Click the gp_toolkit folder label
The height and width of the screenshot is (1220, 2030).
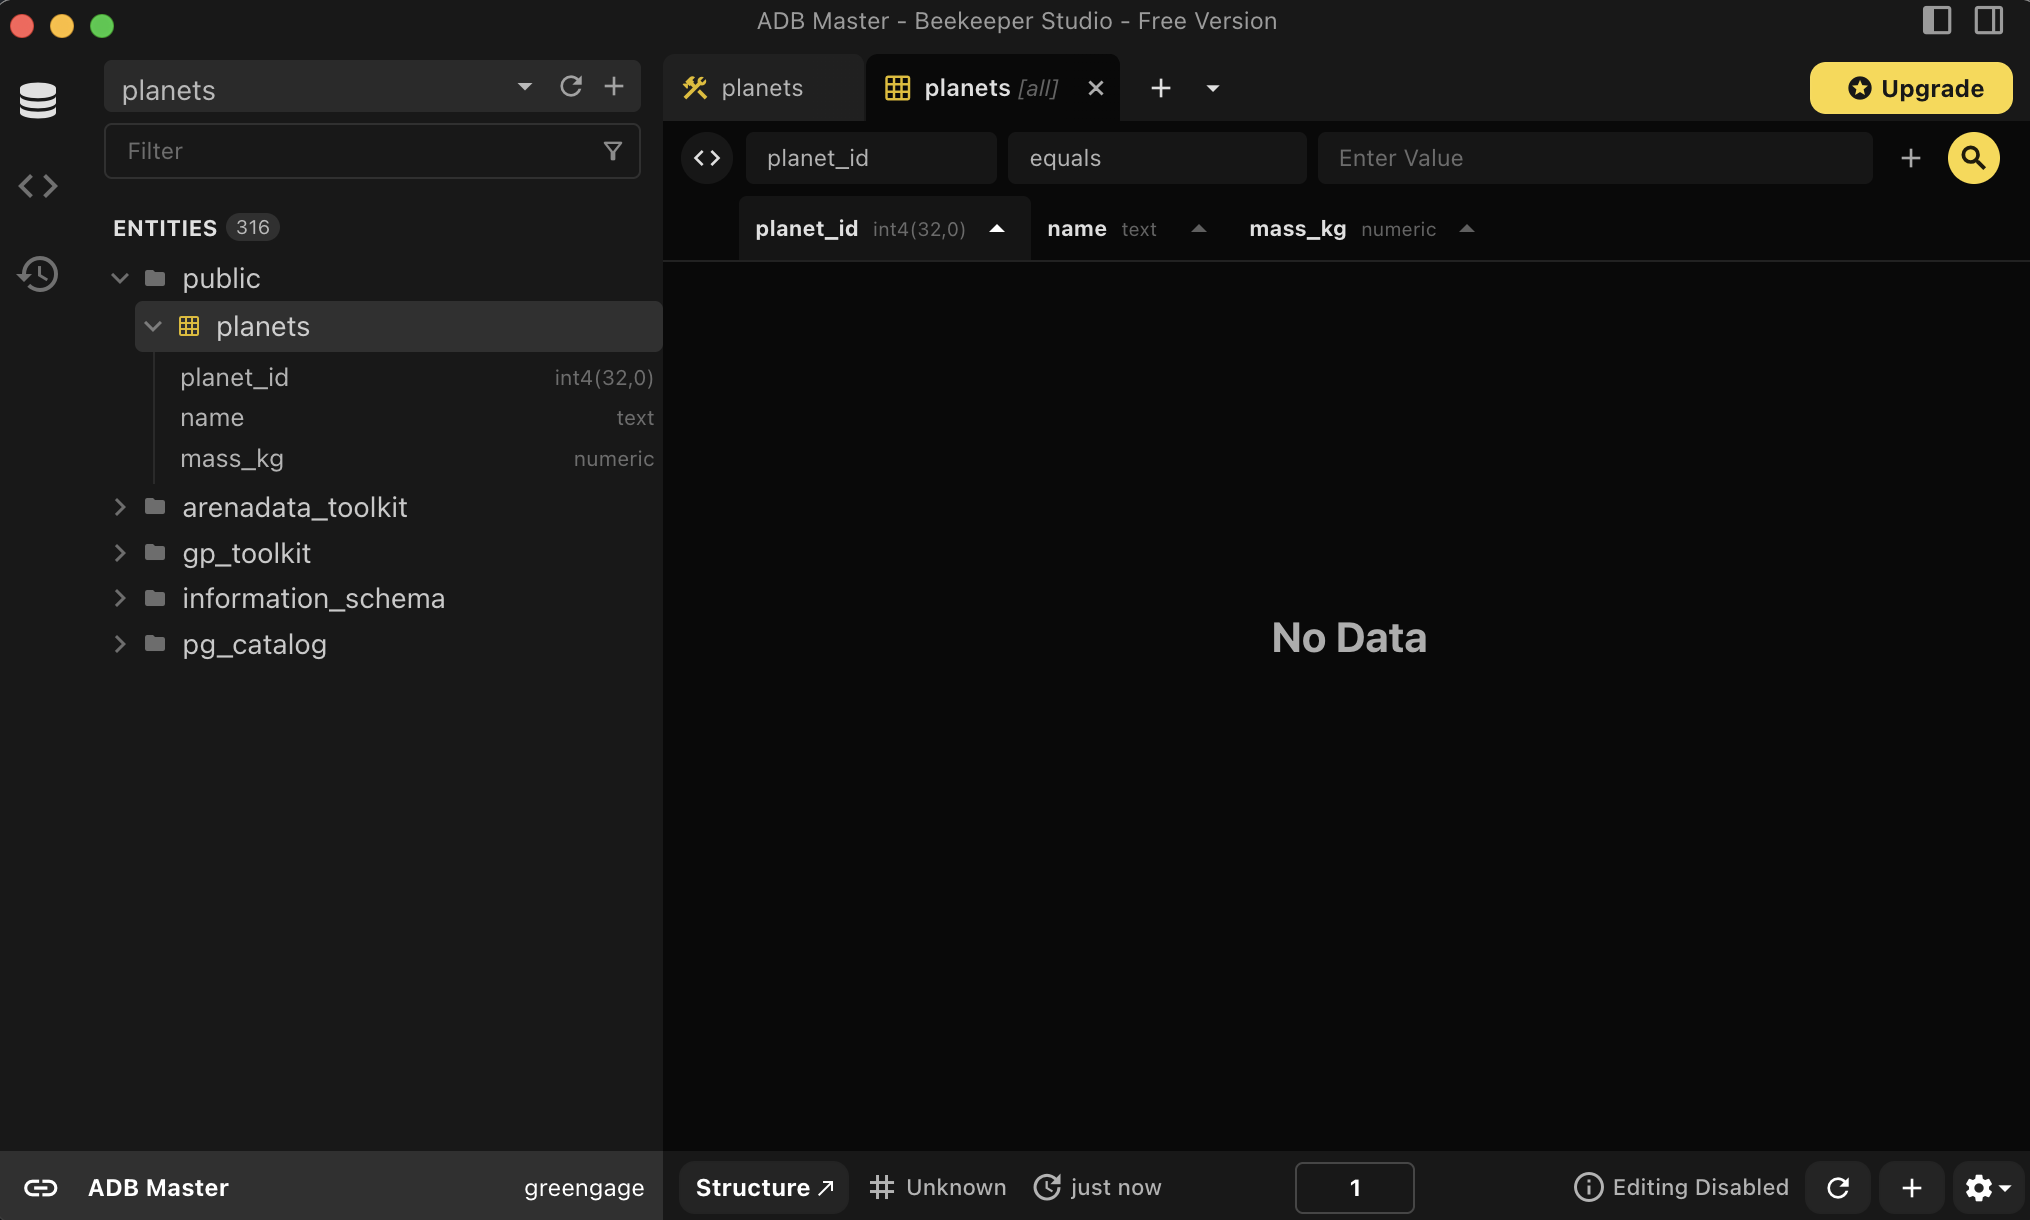coord(246,553)
